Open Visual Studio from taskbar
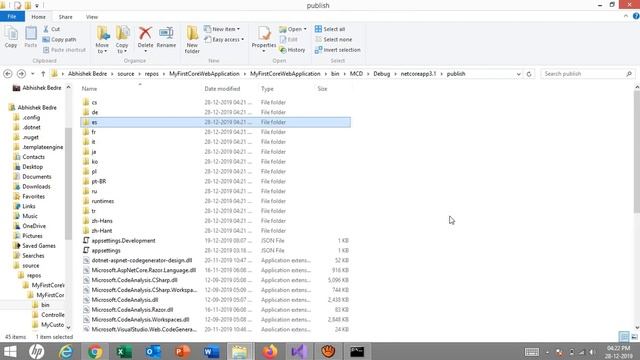Viewport: 640px width, 360px height. click(x=299, y=351)
